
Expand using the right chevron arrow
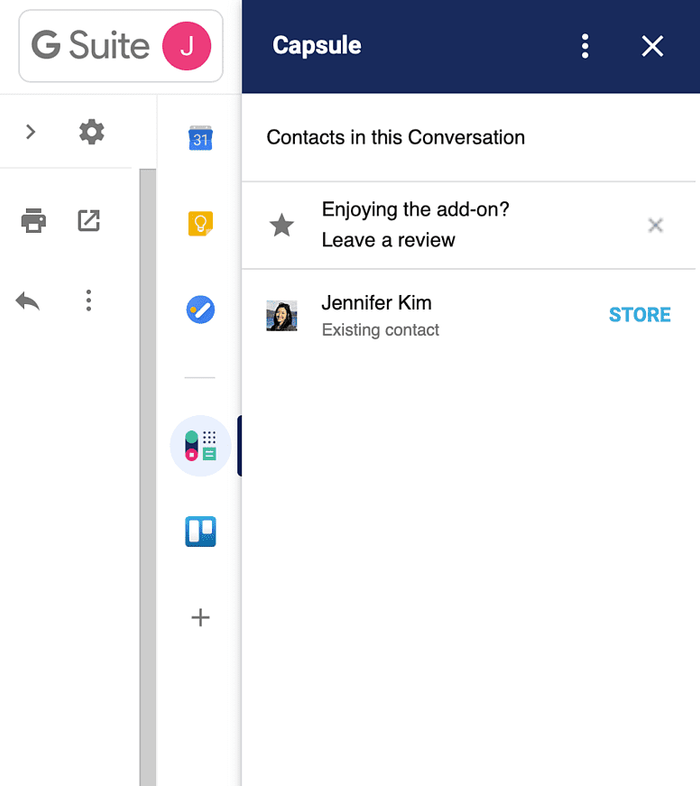tap(31, 132)
